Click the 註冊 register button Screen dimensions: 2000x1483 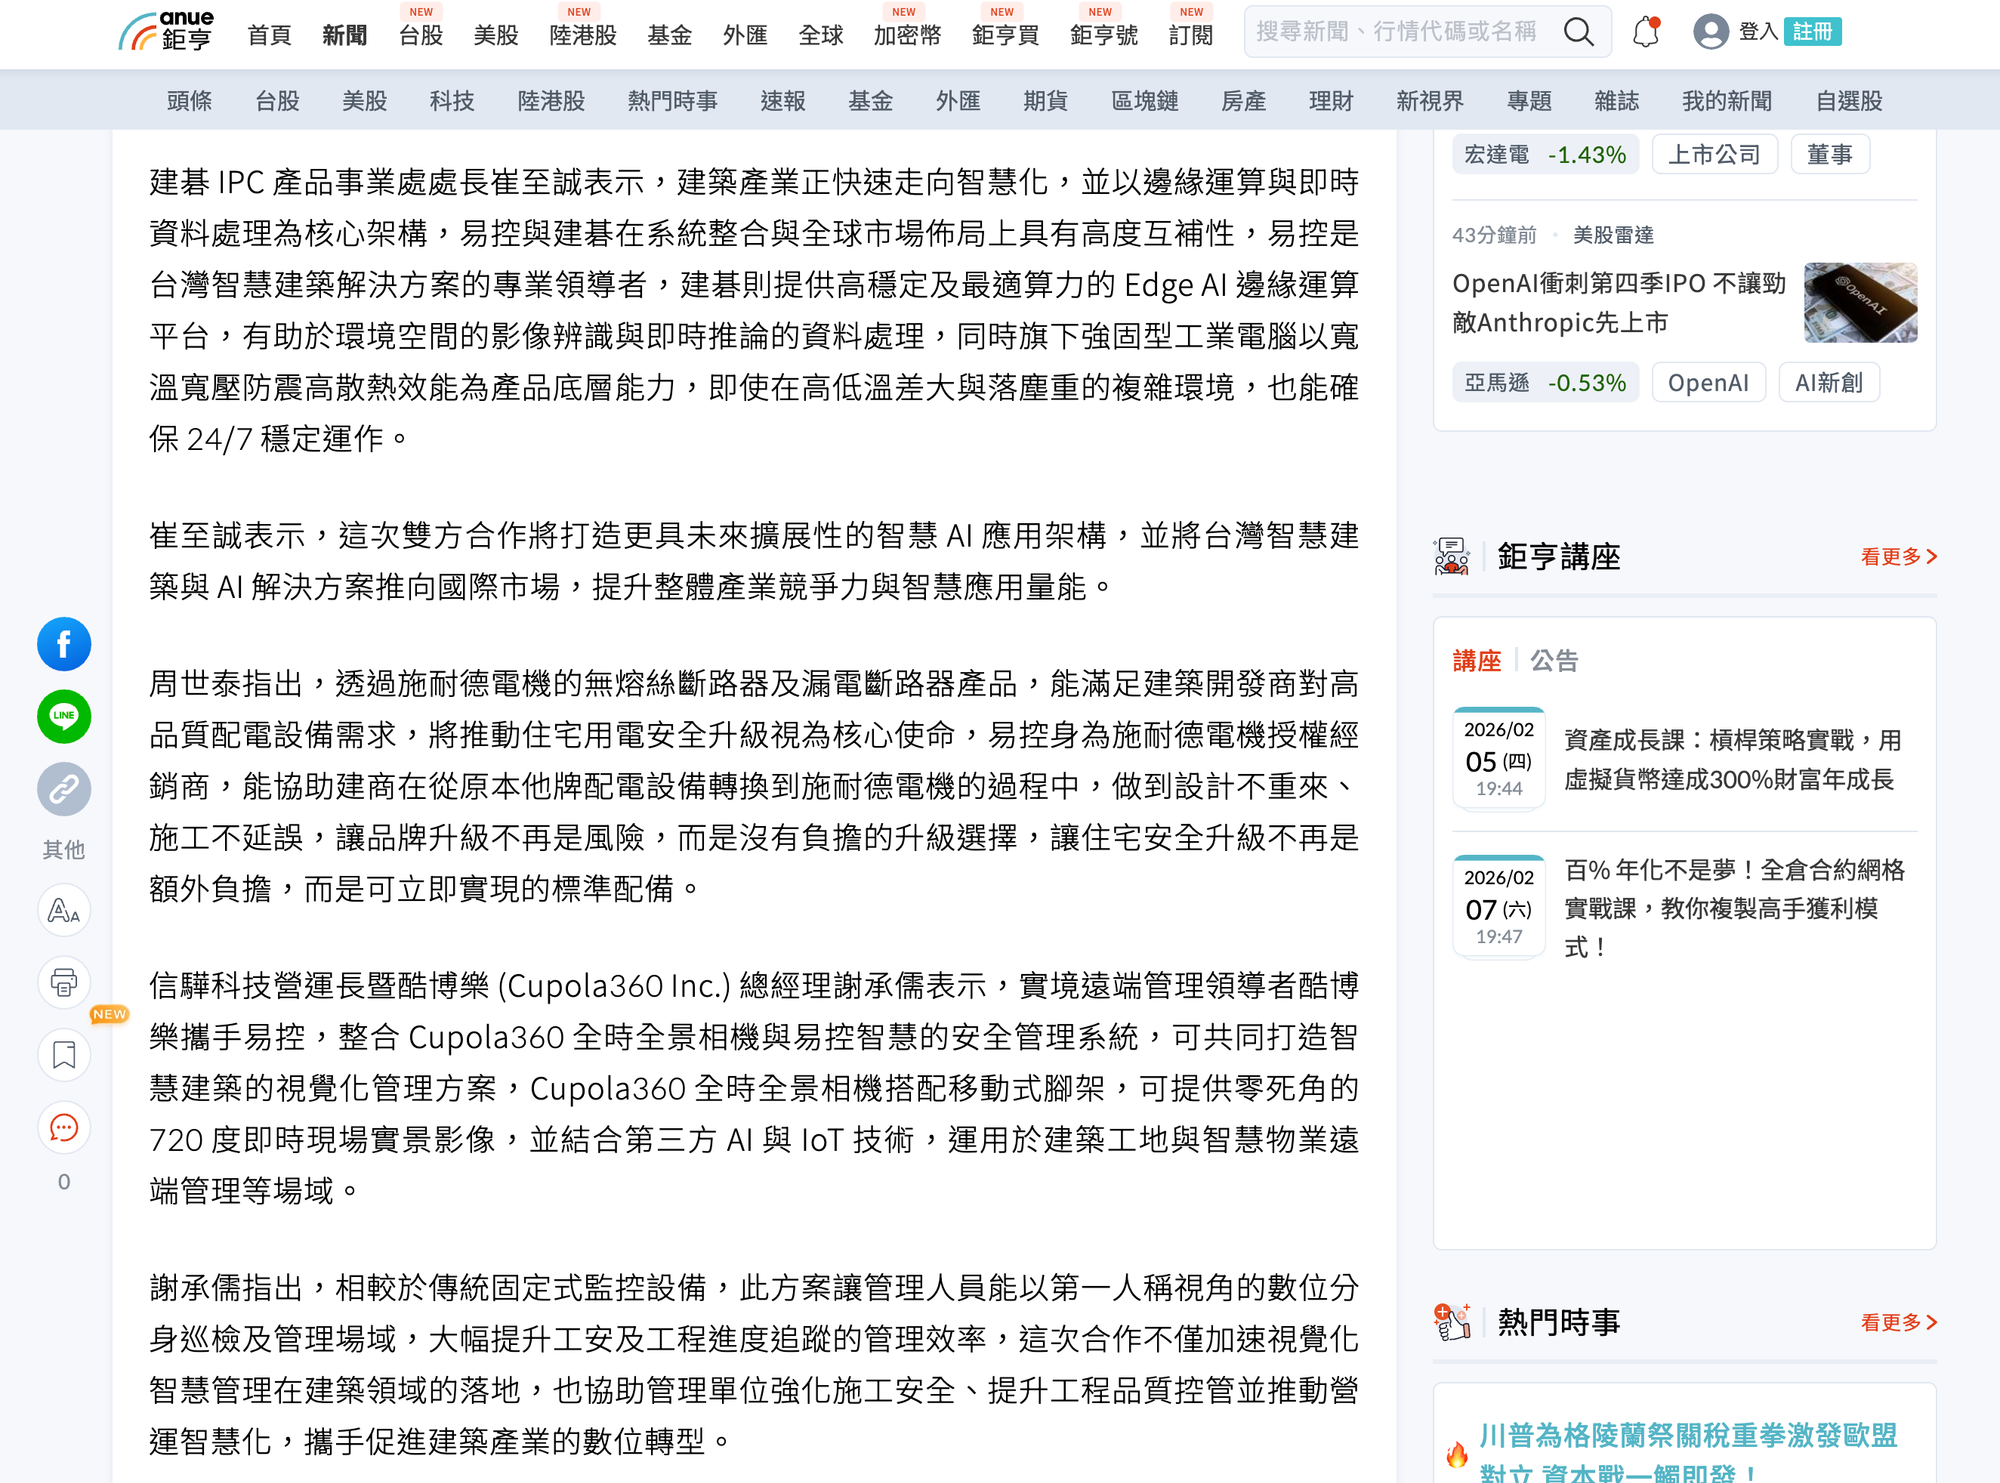pos(1812,32)
